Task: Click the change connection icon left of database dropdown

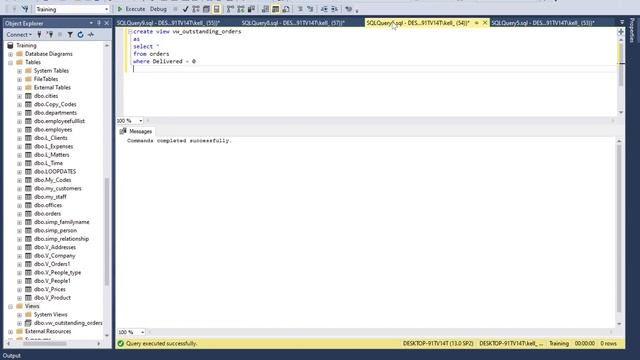Action: click(x=25, y=9)
